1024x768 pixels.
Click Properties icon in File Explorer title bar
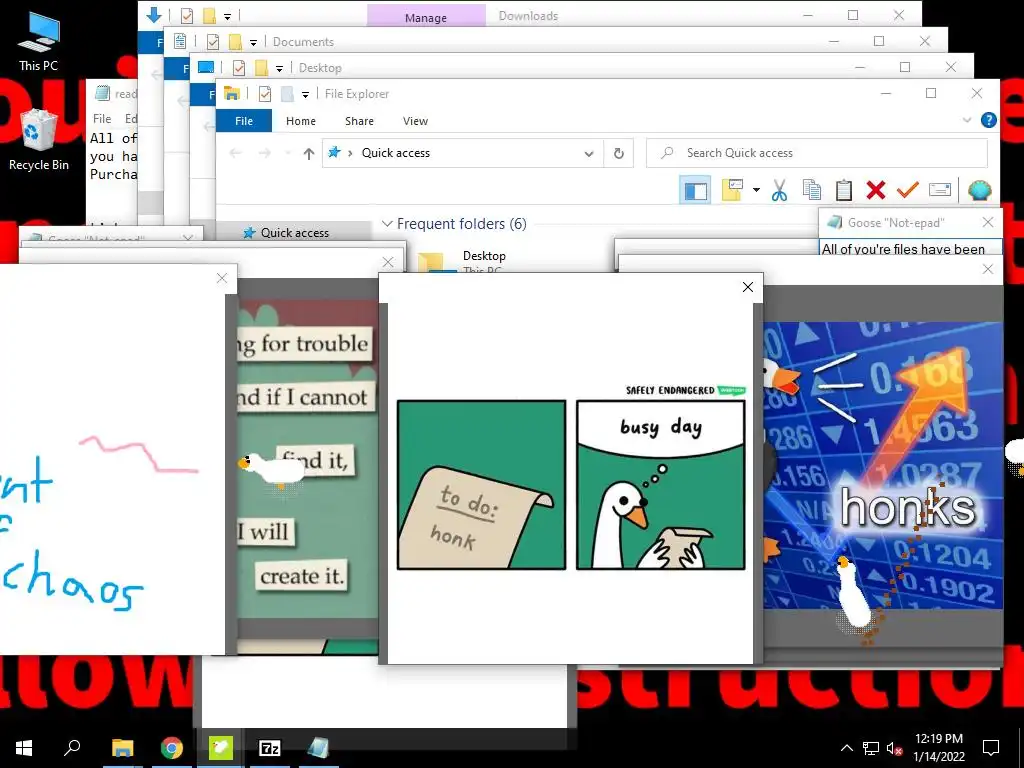click(264, 94)
